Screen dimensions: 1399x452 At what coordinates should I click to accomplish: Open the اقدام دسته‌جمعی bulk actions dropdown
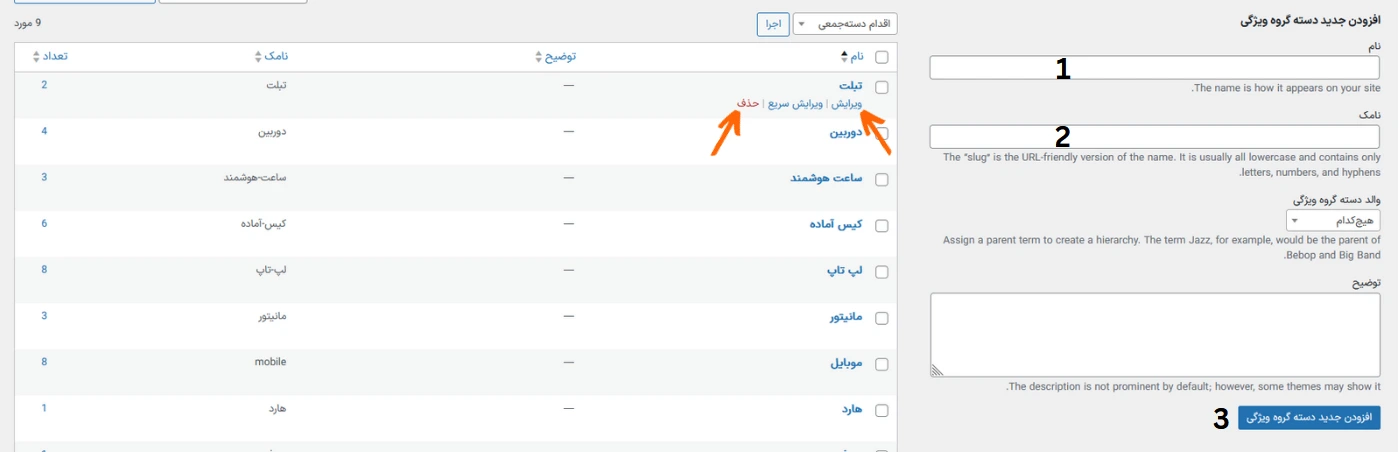click(845, 24)
